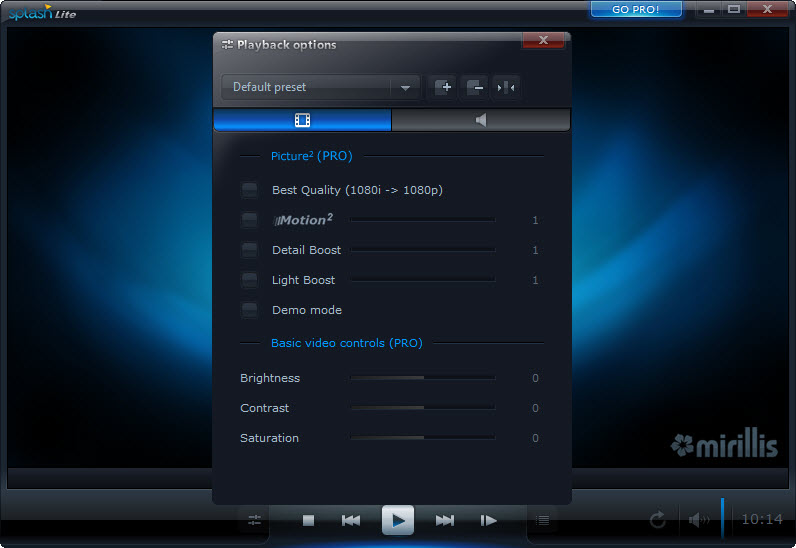
Task: Switch to the audio speaker tab
Action: [481, 120]
